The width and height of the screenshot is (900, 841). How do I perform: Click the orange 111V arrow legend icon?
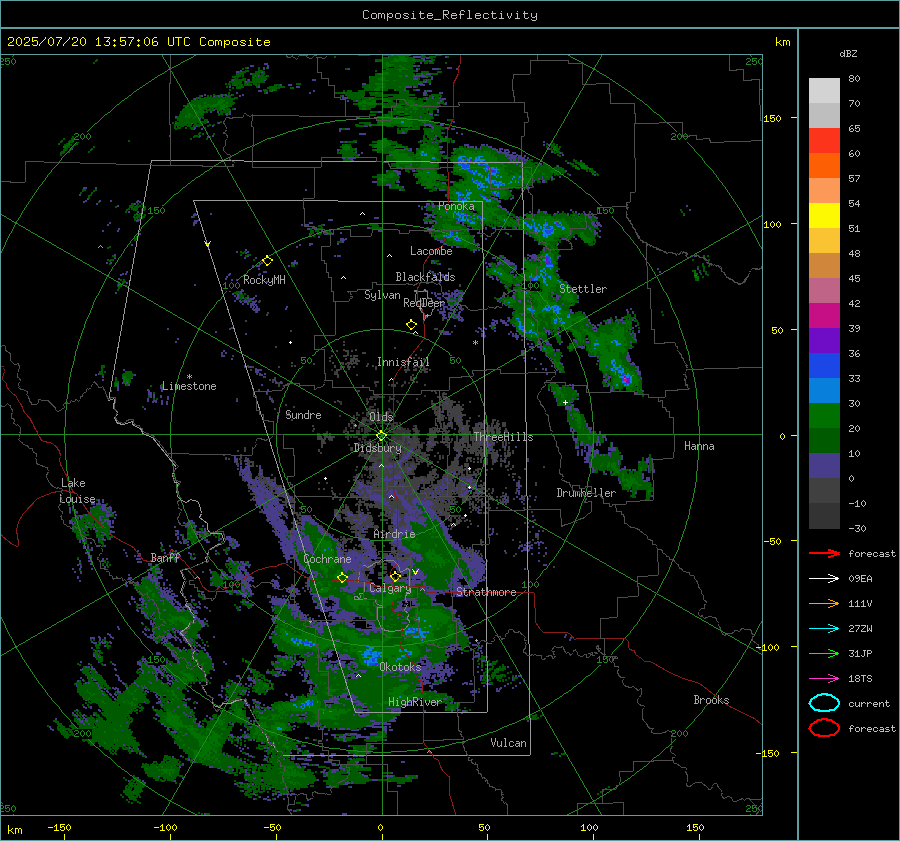tap(824, 603)
